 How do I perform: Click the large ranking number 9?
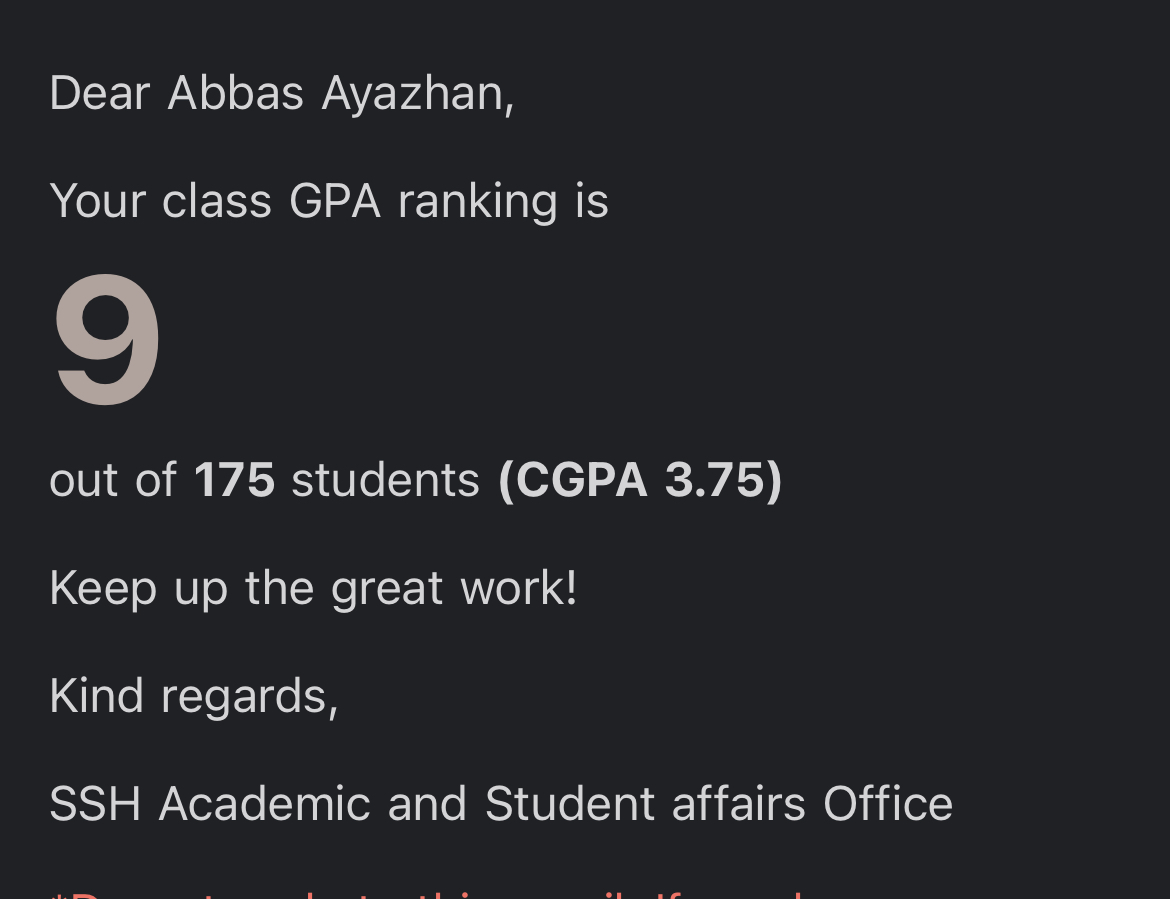click(107, 339)
